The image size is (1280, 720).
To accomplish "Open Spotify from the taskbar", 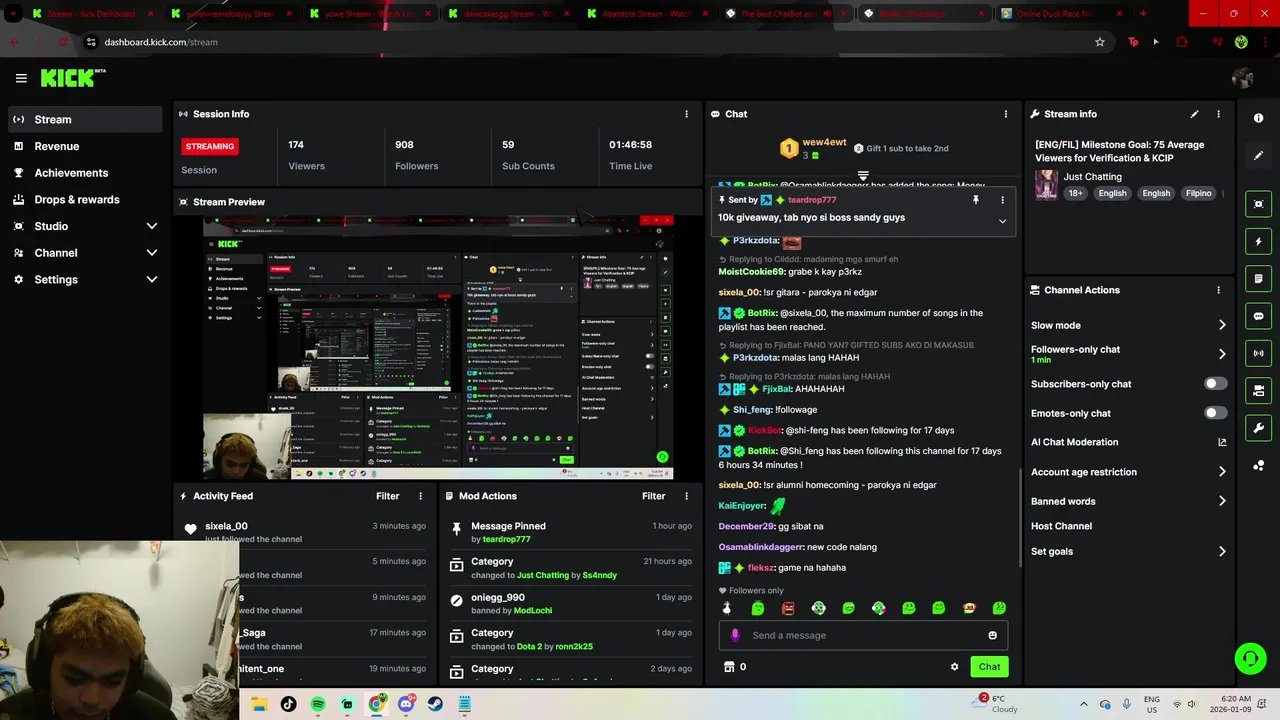I will coord(318,704).
